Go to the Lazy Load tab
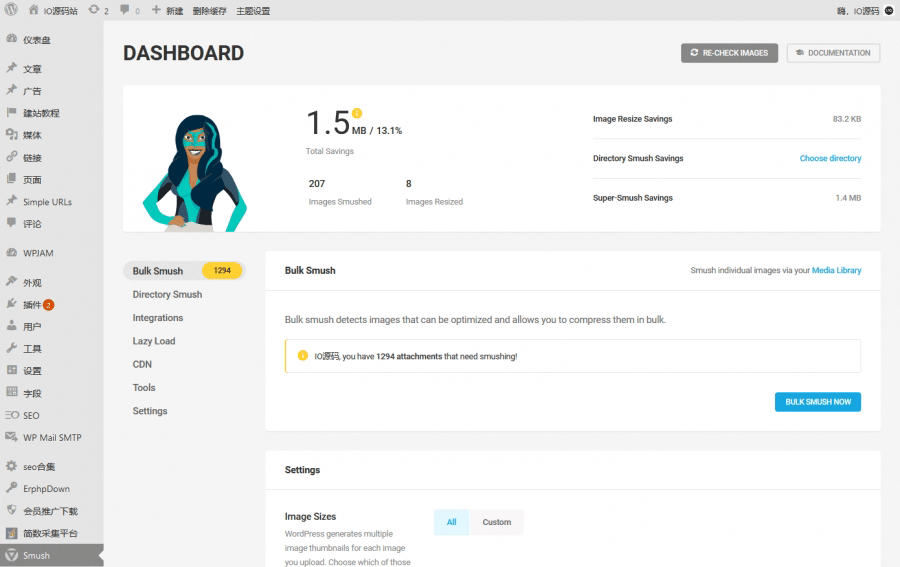This screenshot has height=567, width=900. tap(154, 341)
